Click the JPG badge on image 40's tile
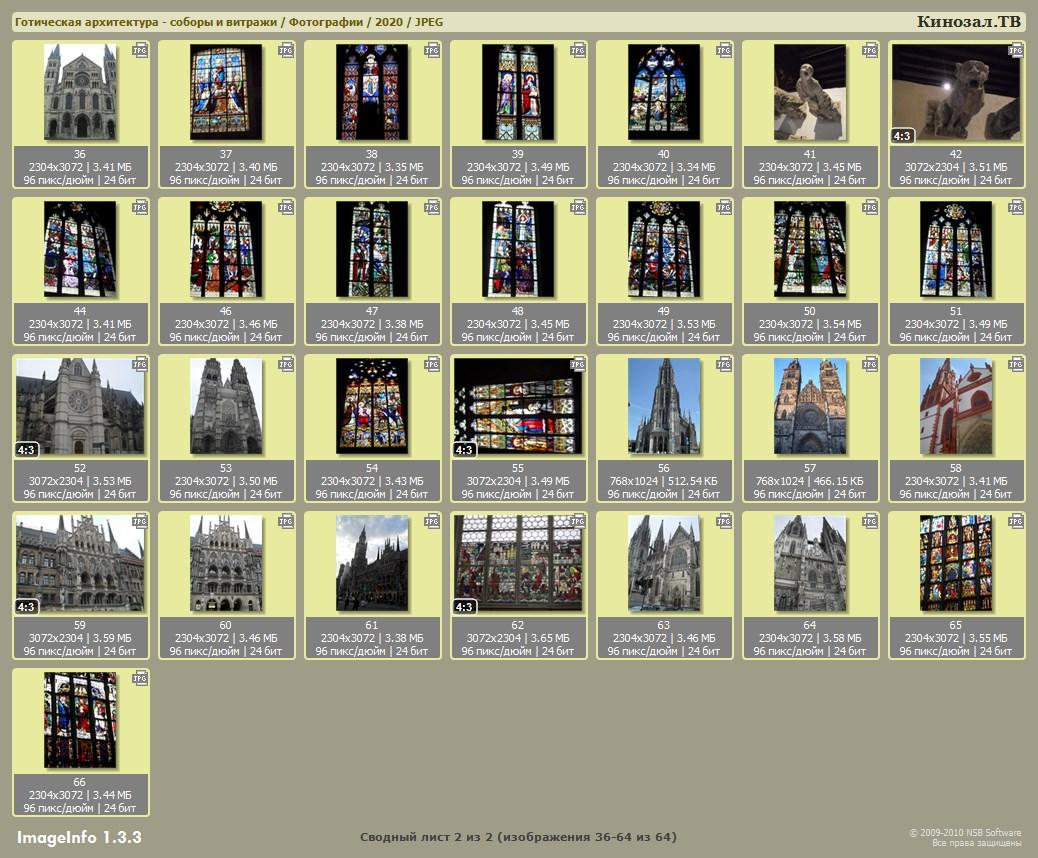 point(724,50)
